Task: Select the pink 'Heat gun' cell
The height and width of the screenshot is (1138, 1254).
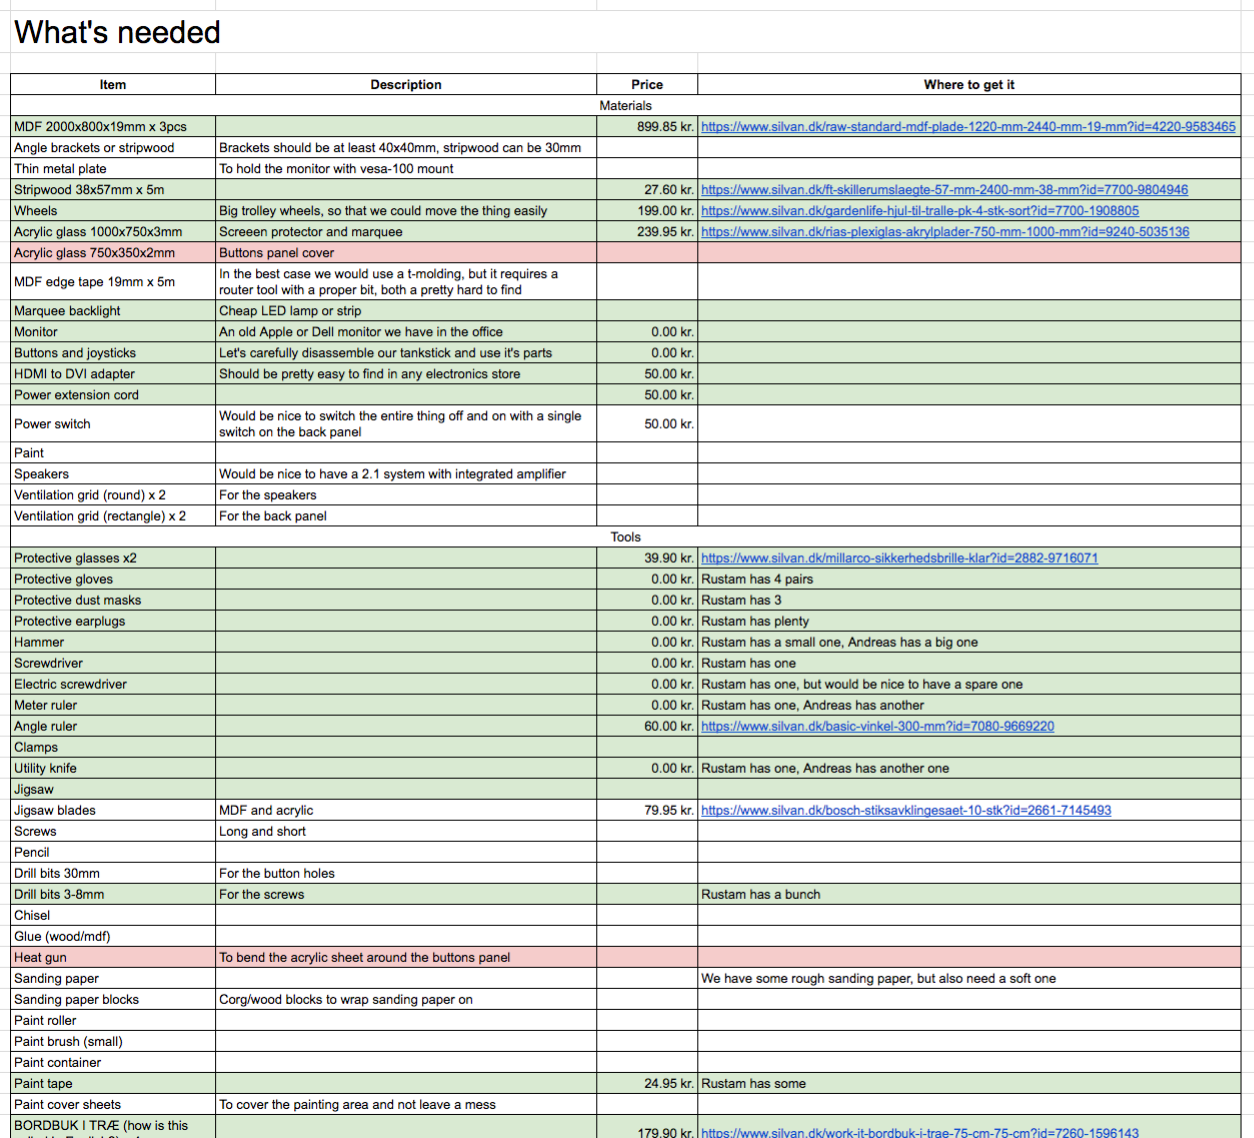Action: click(113, 957)
